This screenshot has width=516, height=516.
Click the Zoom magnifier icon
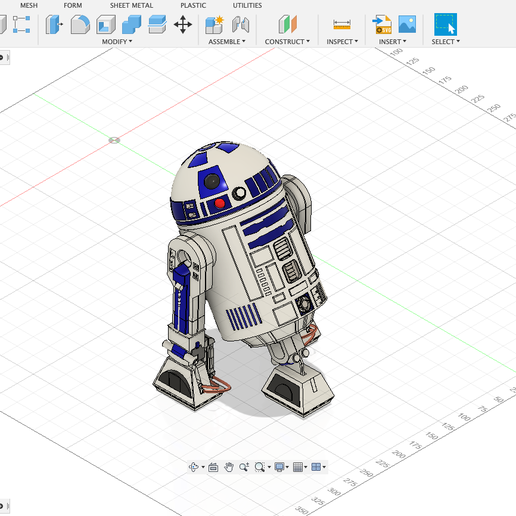(x=244, y=467)
